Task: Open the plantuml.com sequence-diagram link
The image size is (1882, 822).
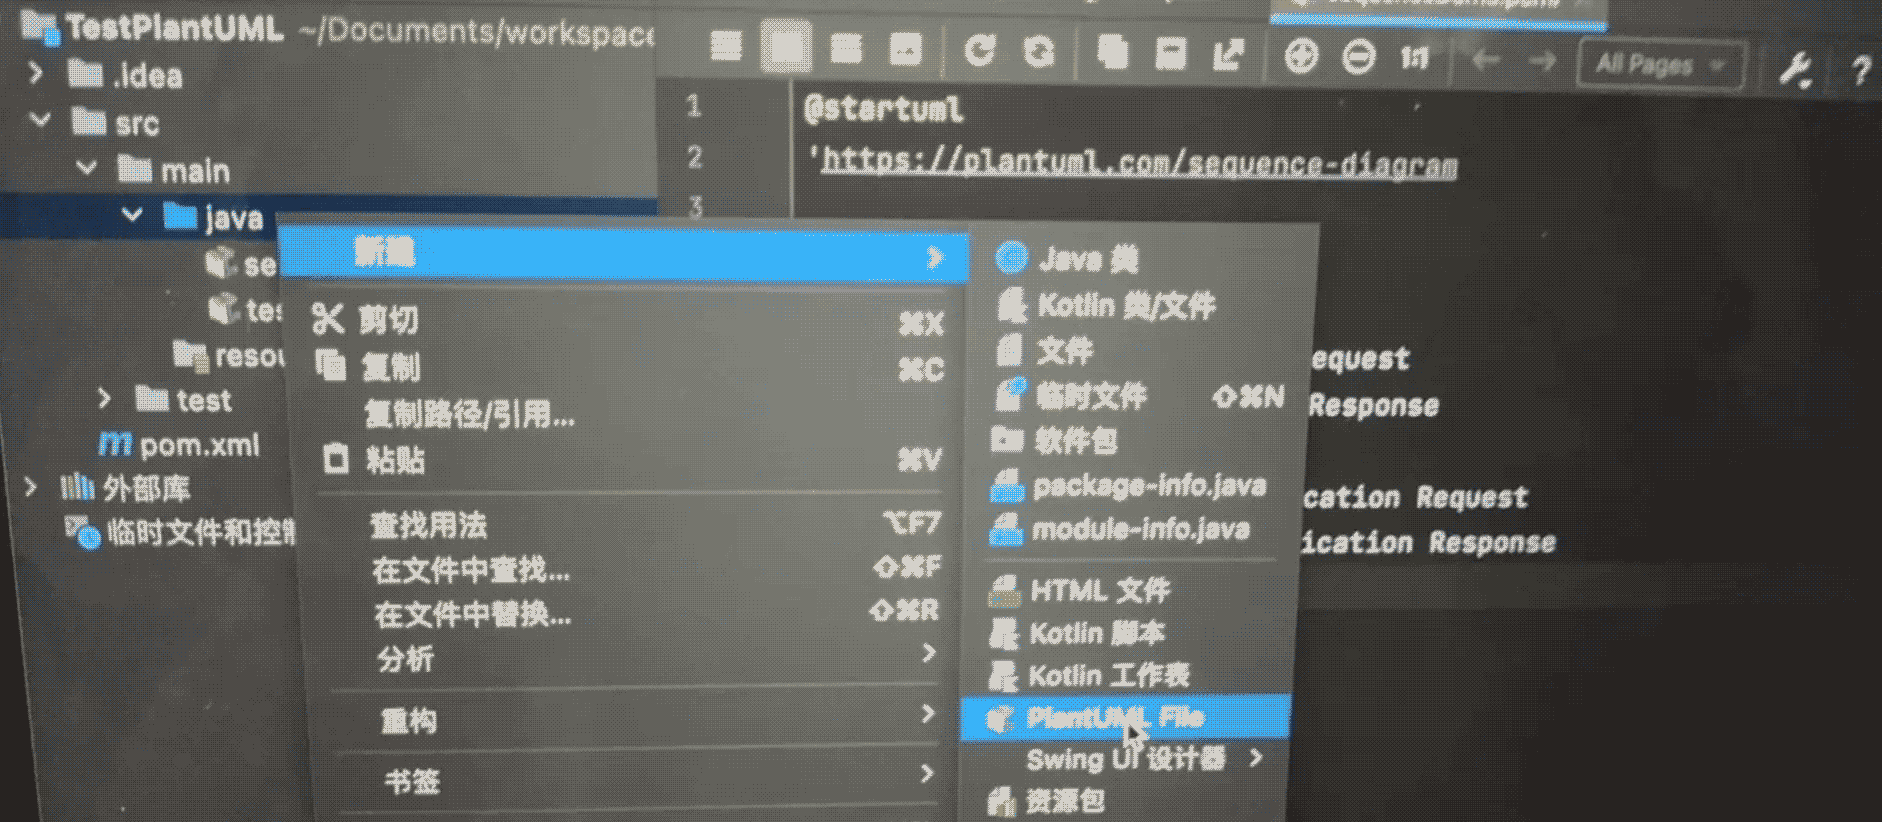Action: coord(1139,162)
